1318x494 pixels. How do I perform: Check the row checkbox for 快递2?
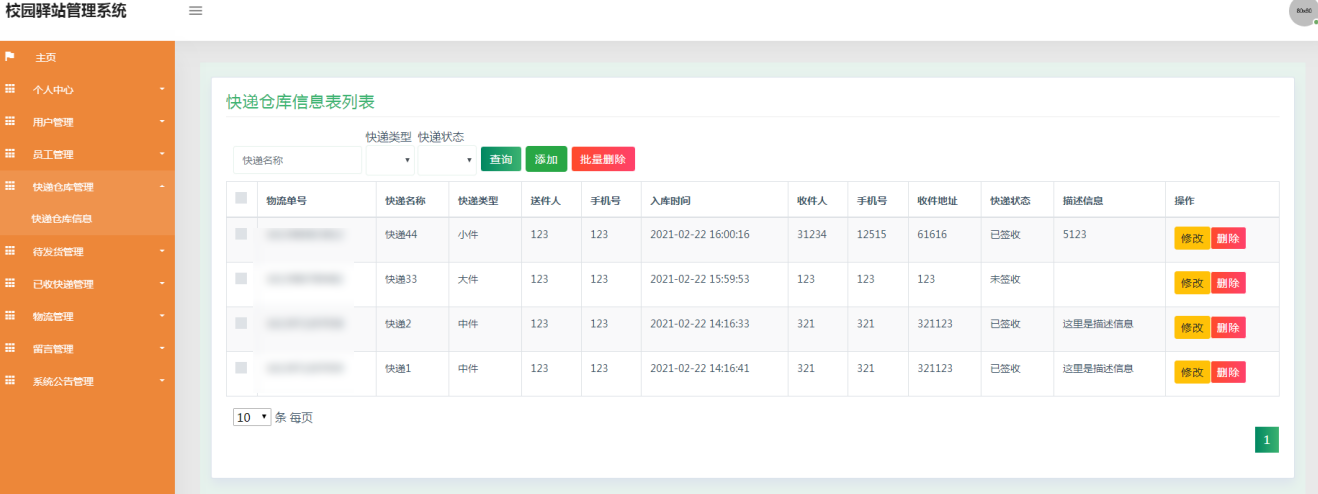241,323
